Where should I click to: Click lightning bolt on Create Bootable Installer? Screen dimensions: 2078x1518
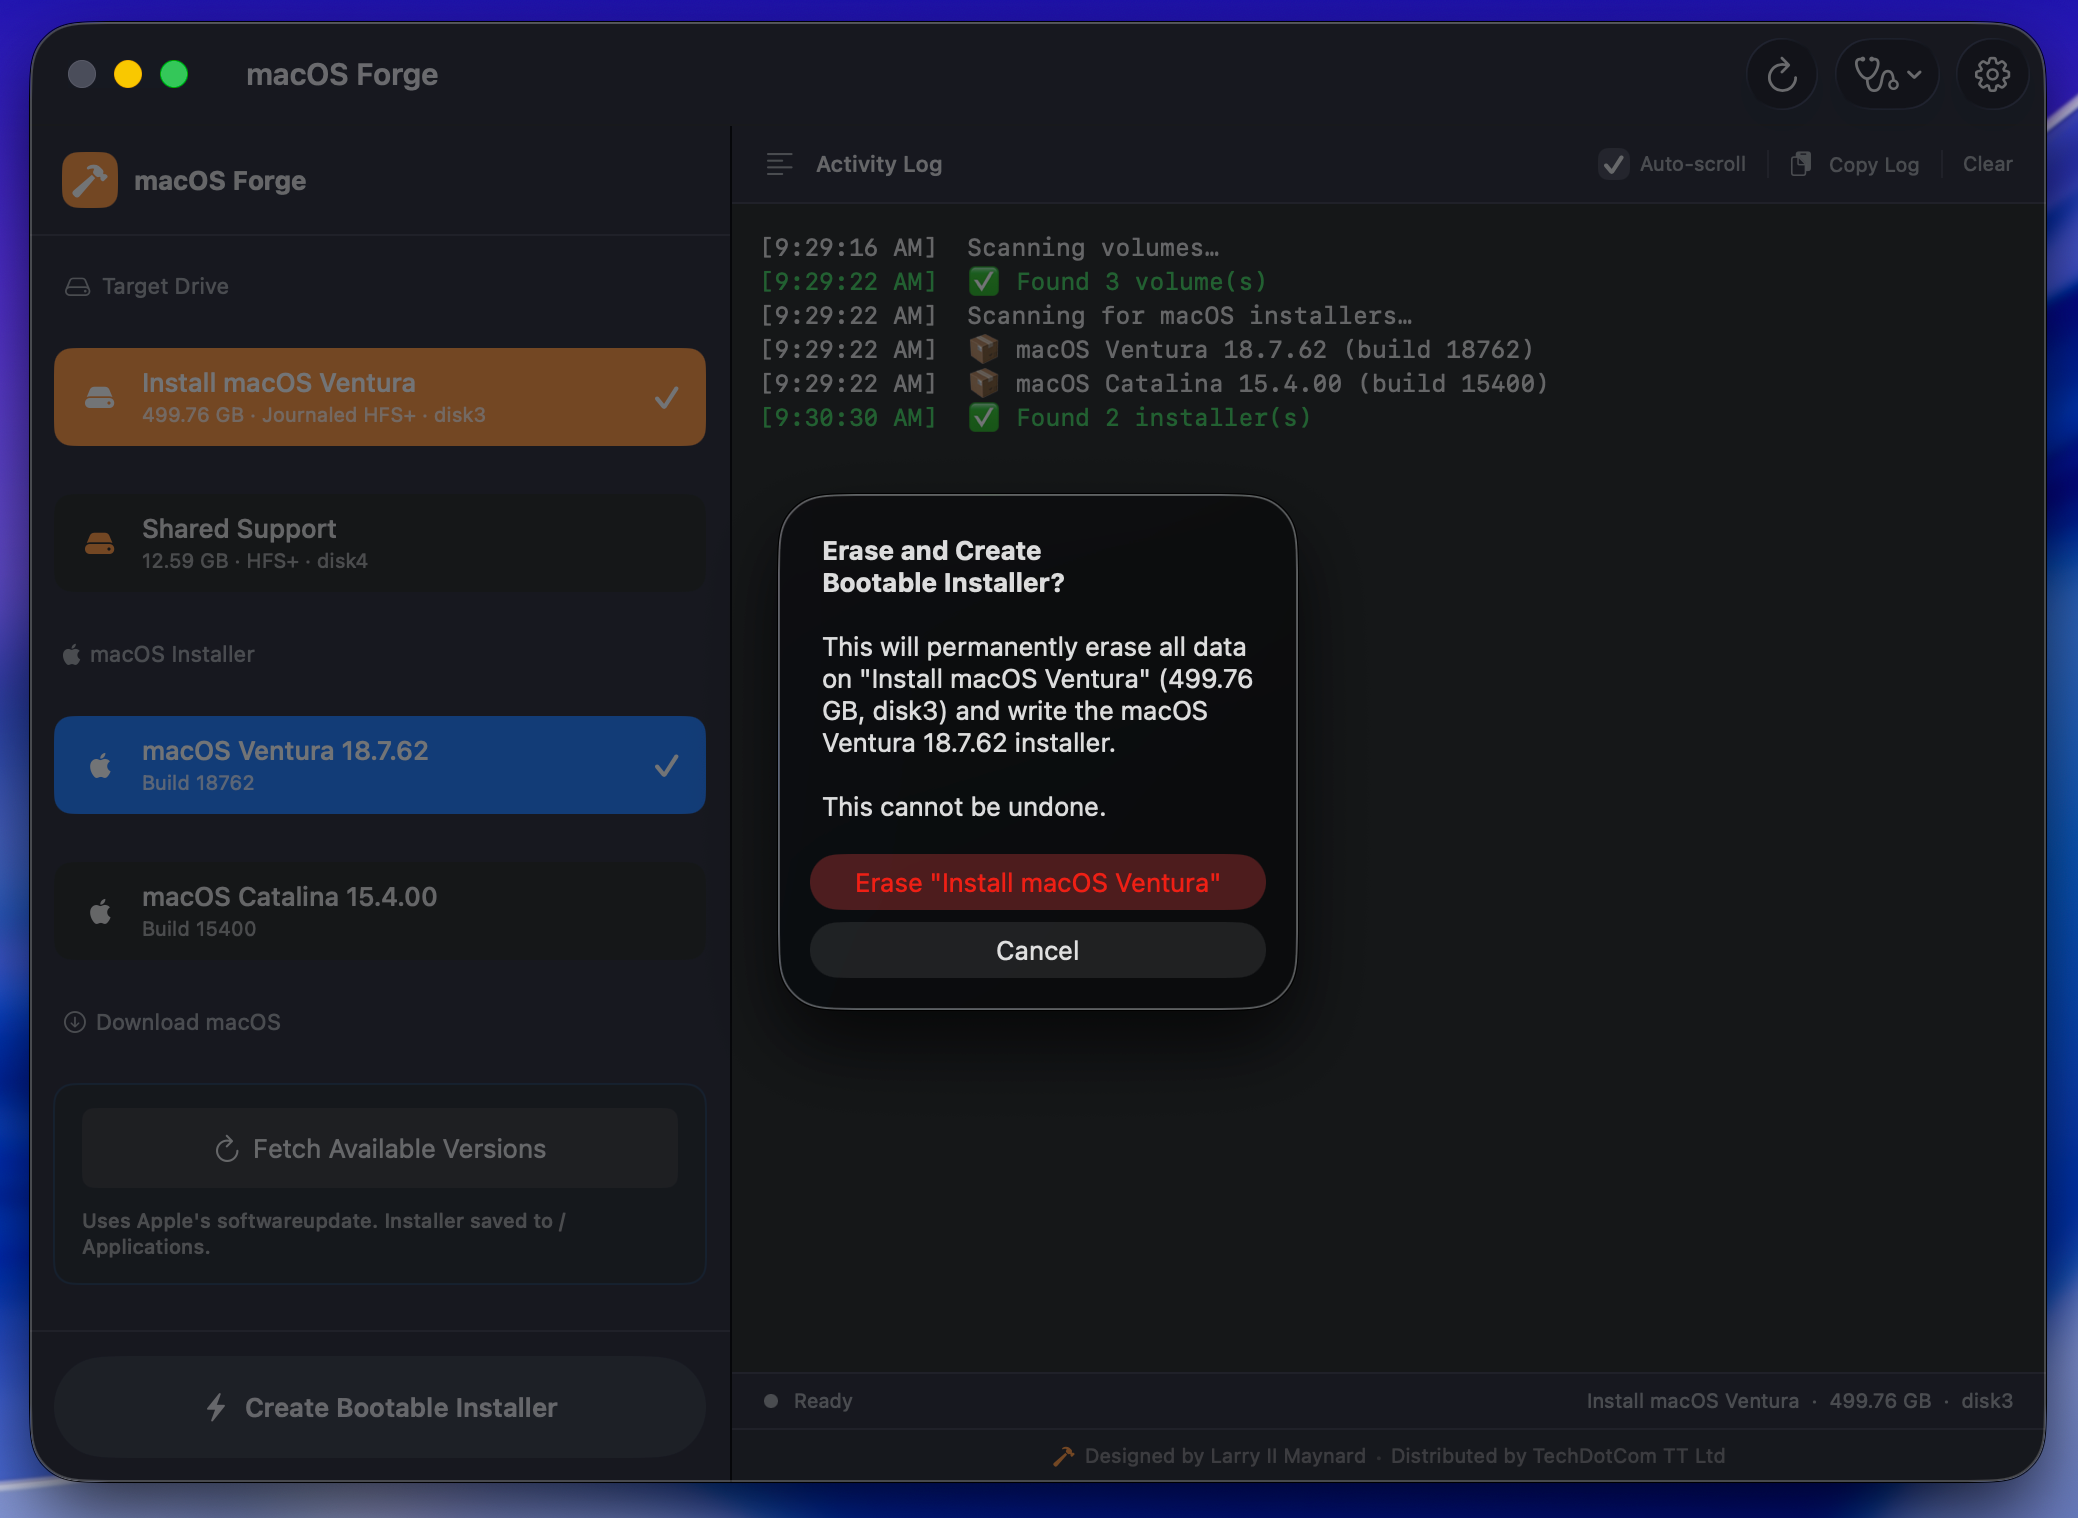point(216,1407)
